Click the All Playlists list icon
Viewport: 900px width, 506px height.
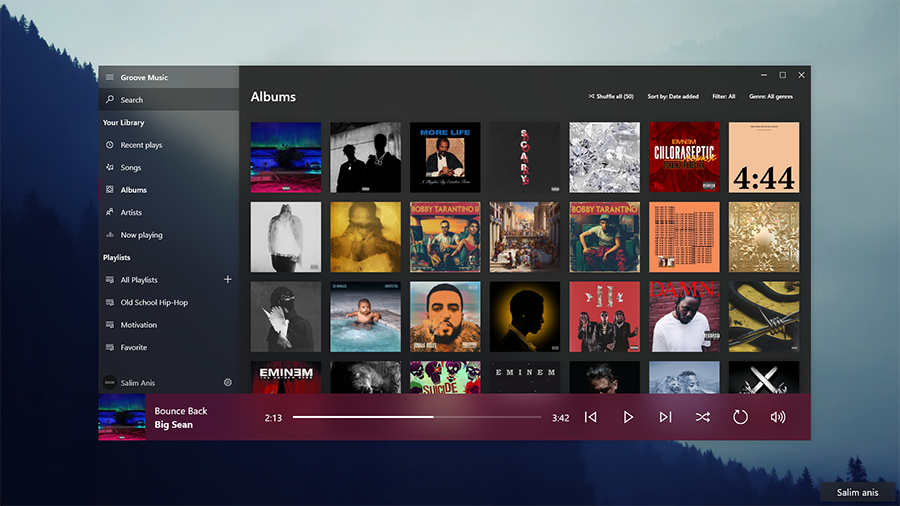(x=110, y=280)
